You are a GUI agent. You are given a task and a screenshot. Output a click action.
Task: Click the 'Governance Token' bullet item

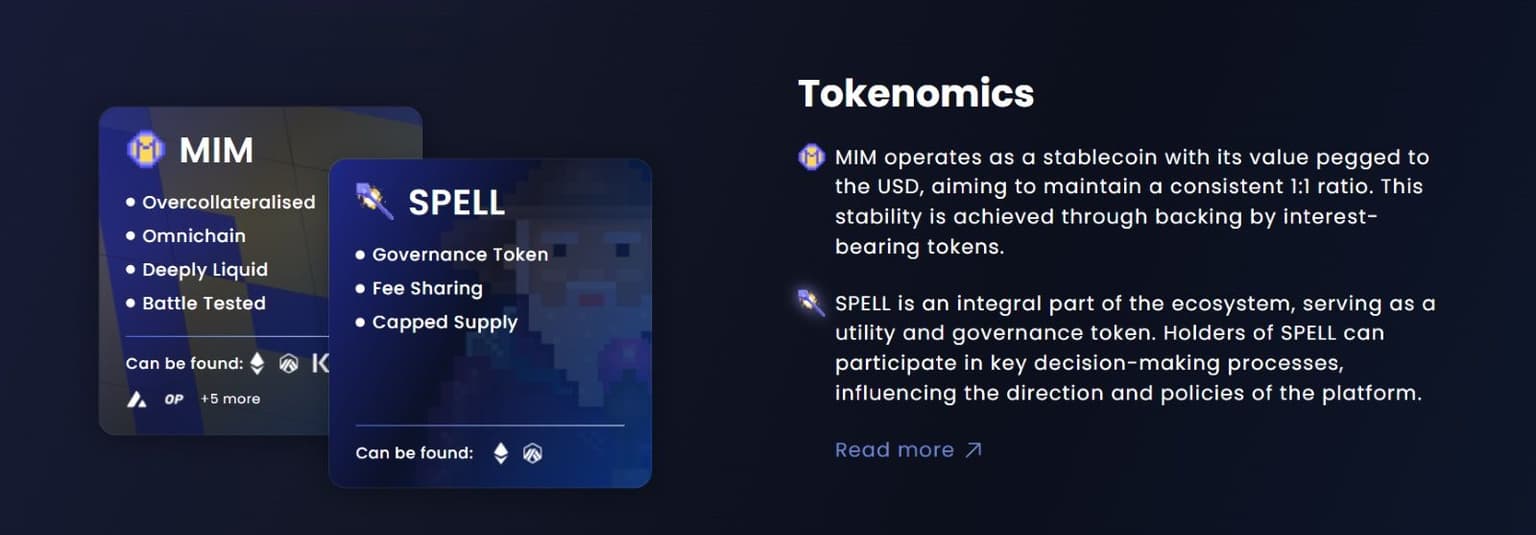(x=460, y=255)
